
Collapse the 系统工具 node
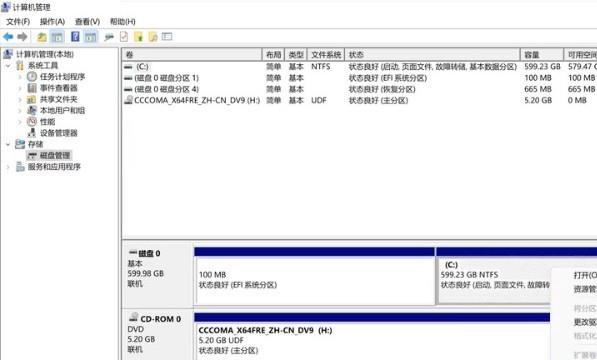8,66
